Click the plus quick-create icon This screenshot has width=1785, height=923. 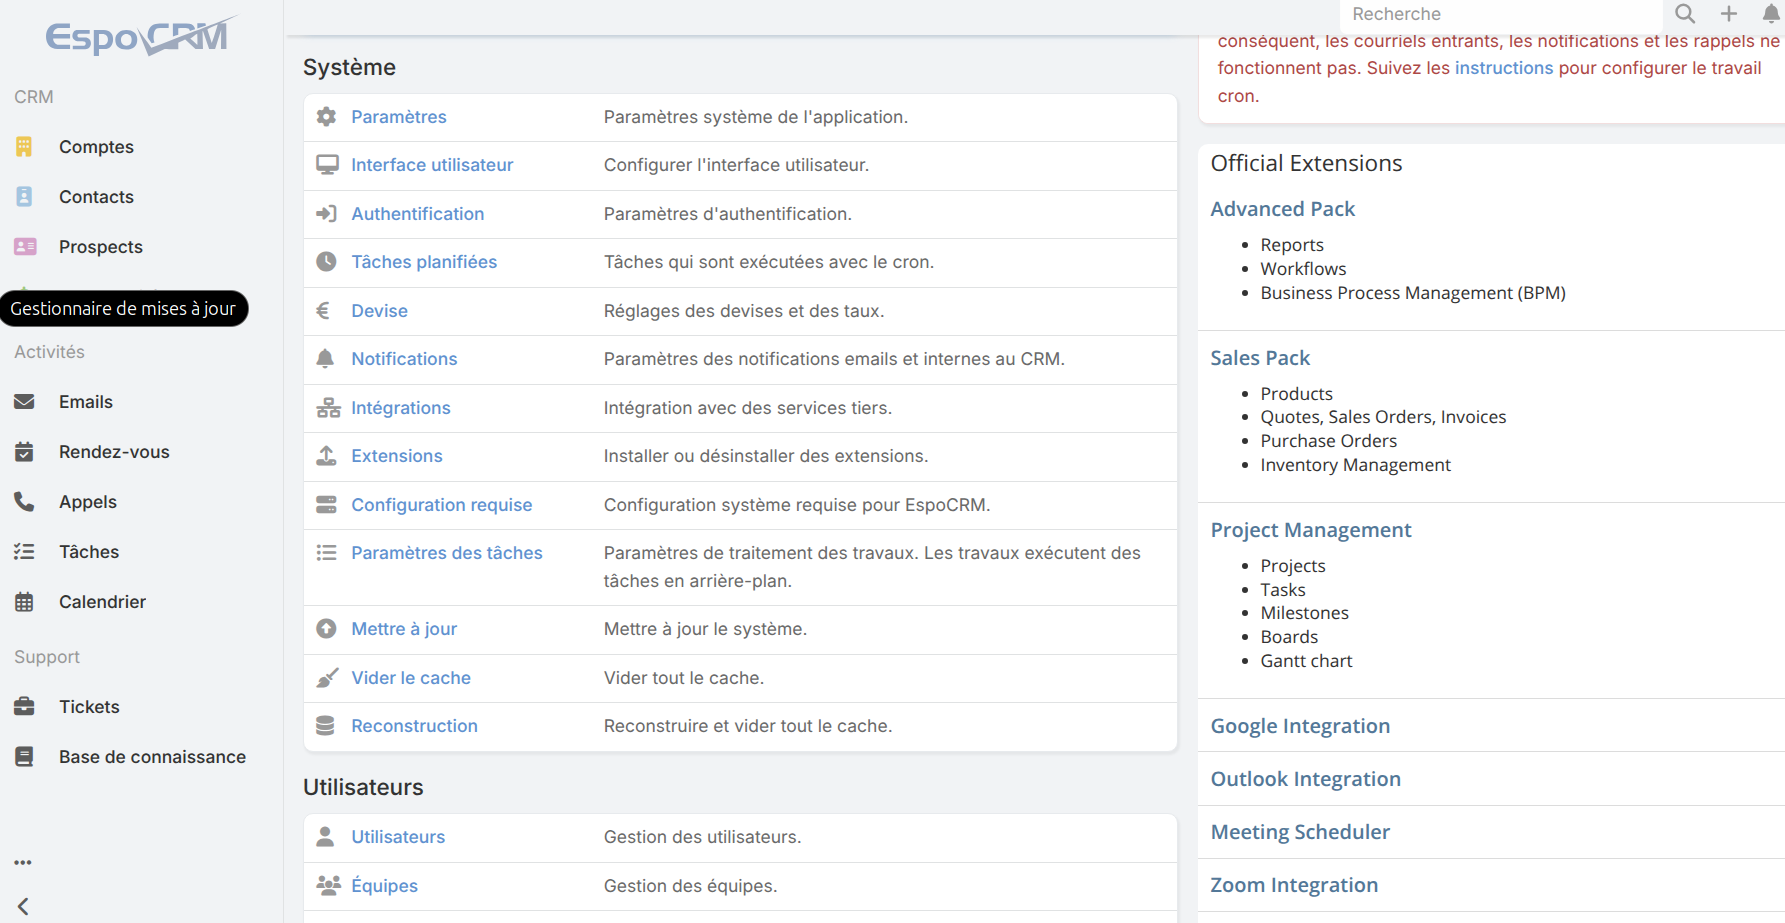click(1729, 14)
